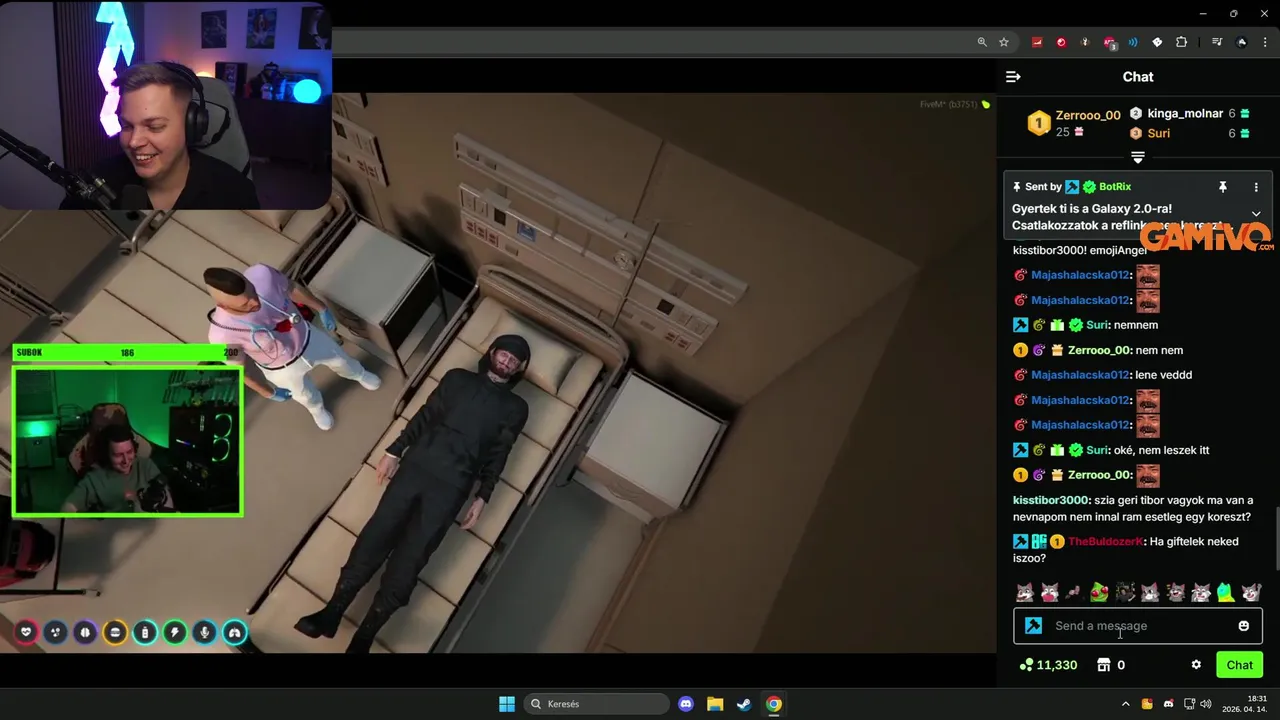Click the Send a message input field
Image resolution: width=1280 pixels, height=720 pixels.
[x=1138, y=626]
